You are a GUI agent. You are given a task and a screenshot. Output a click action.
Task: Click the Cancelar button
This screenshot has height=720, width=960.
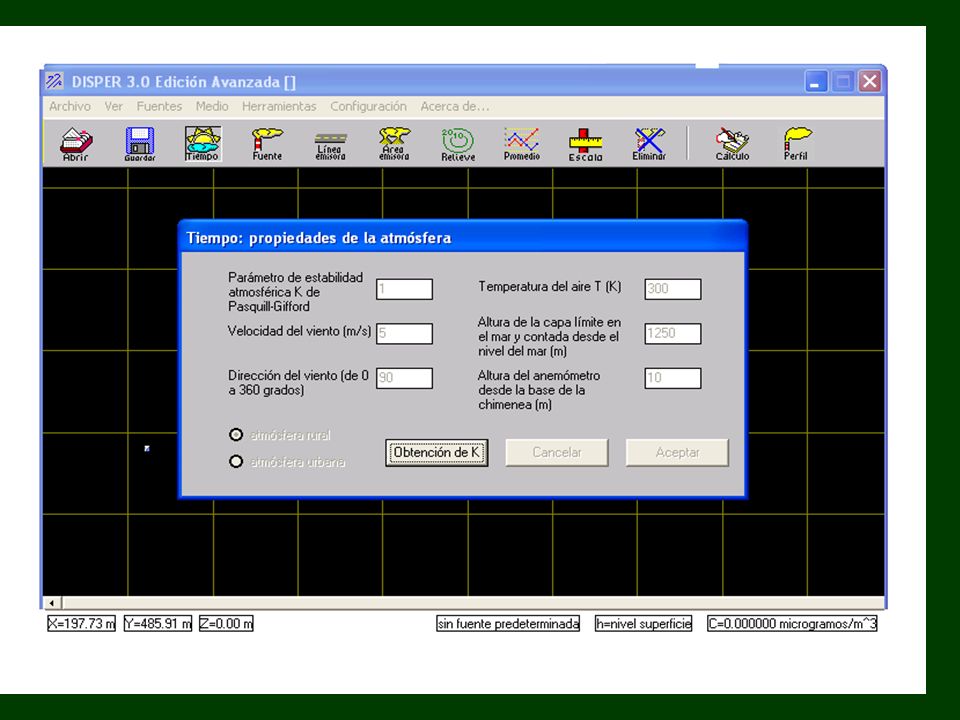point(557,452)
